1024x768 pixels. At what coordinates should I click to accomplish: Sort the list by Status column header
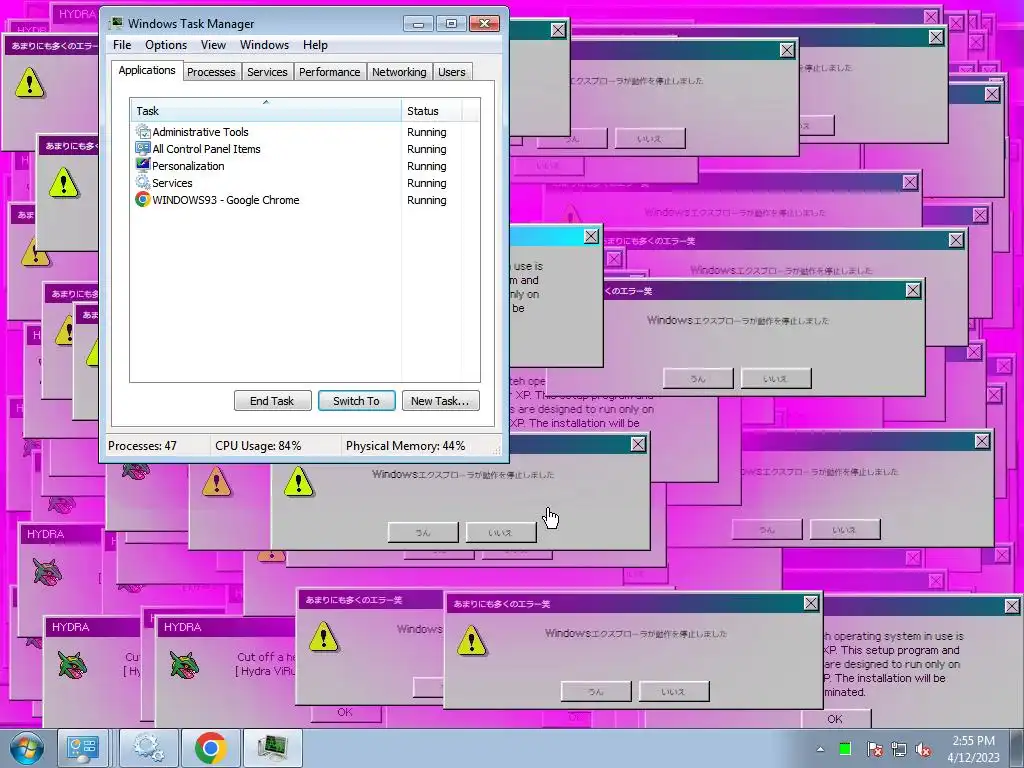click(431, 110)
